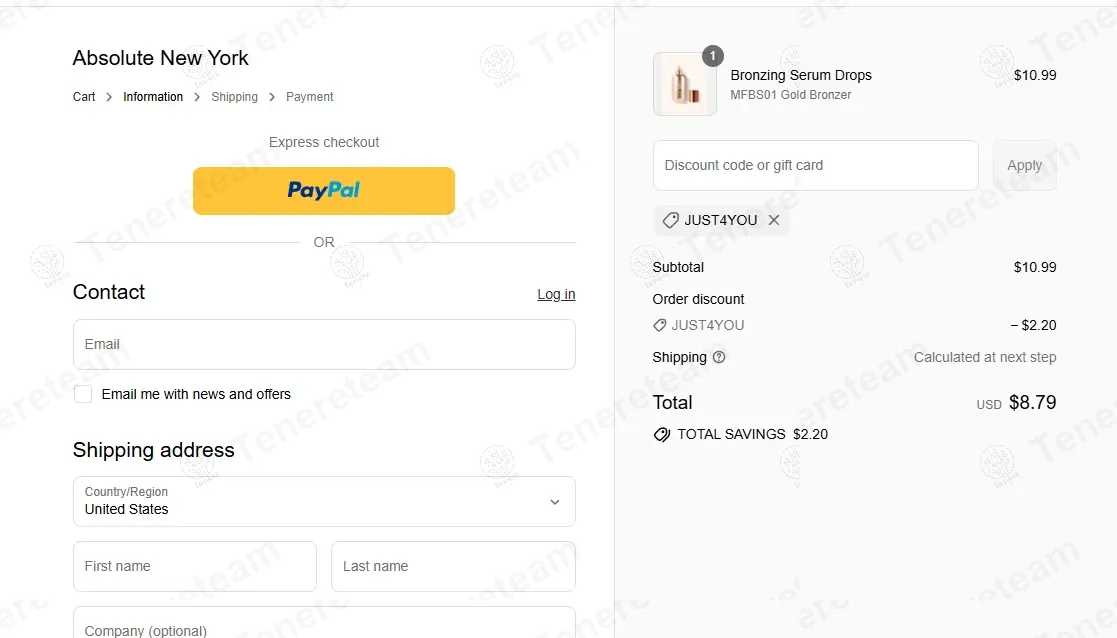Click the Log in link

click(x=556, y=294)
